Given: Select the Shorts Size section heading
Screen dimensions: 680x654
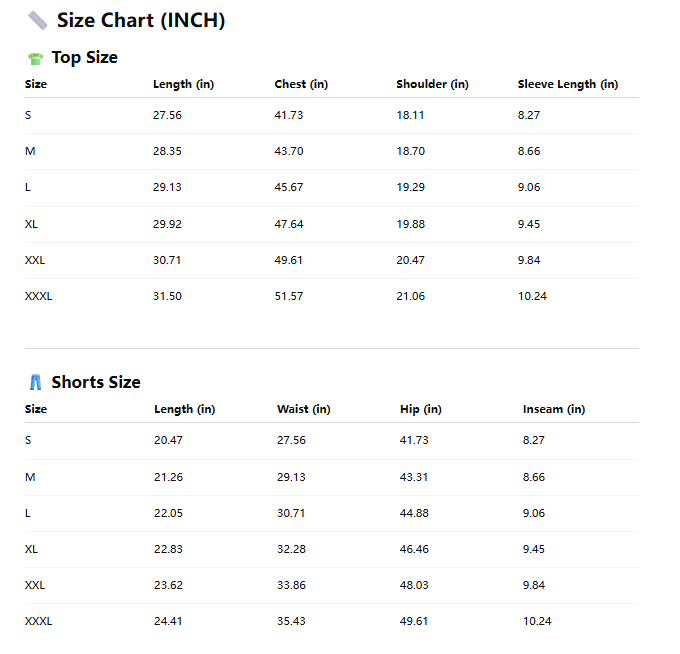Looking at the screenshot, I should point(95,382).
